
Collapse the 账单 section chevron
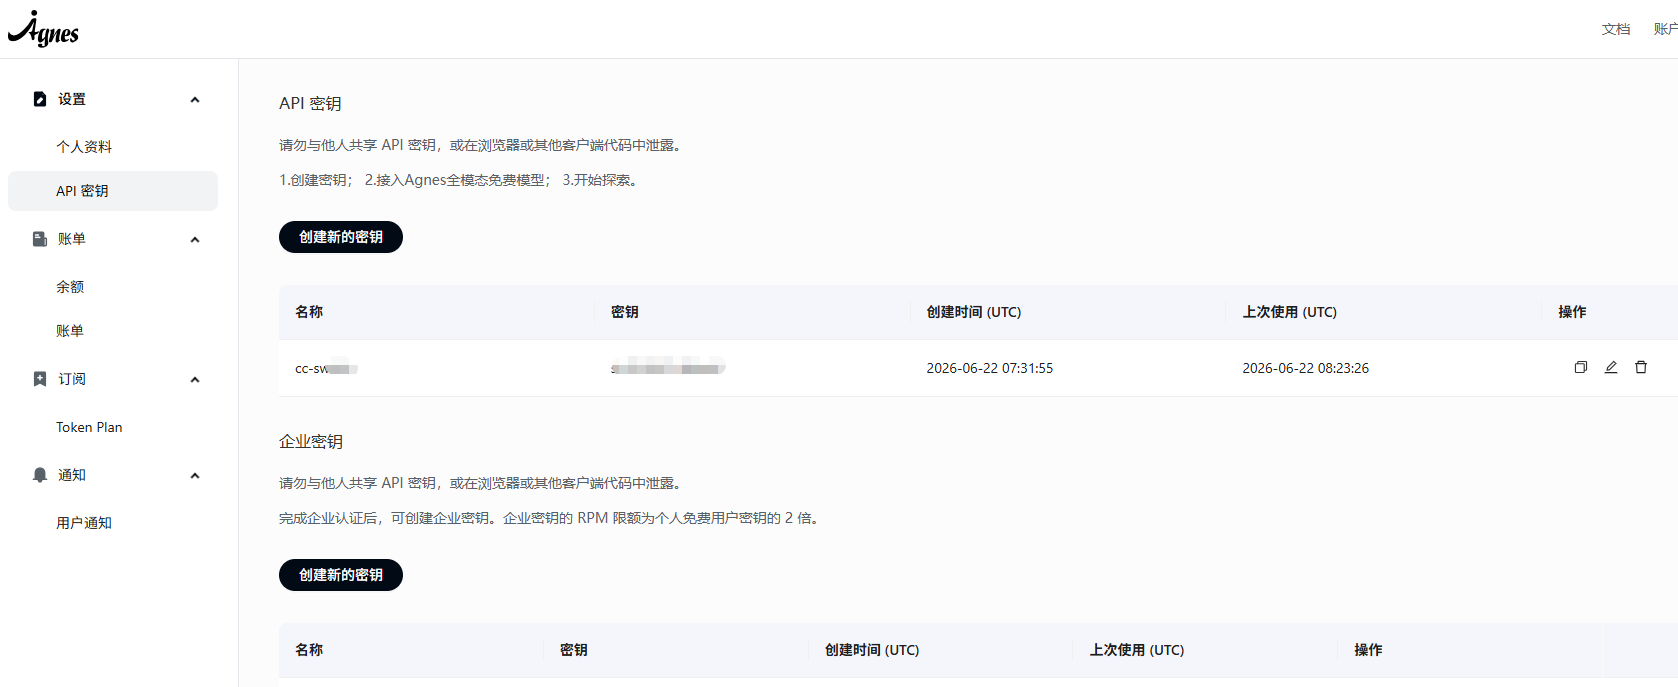pos(195,239)
